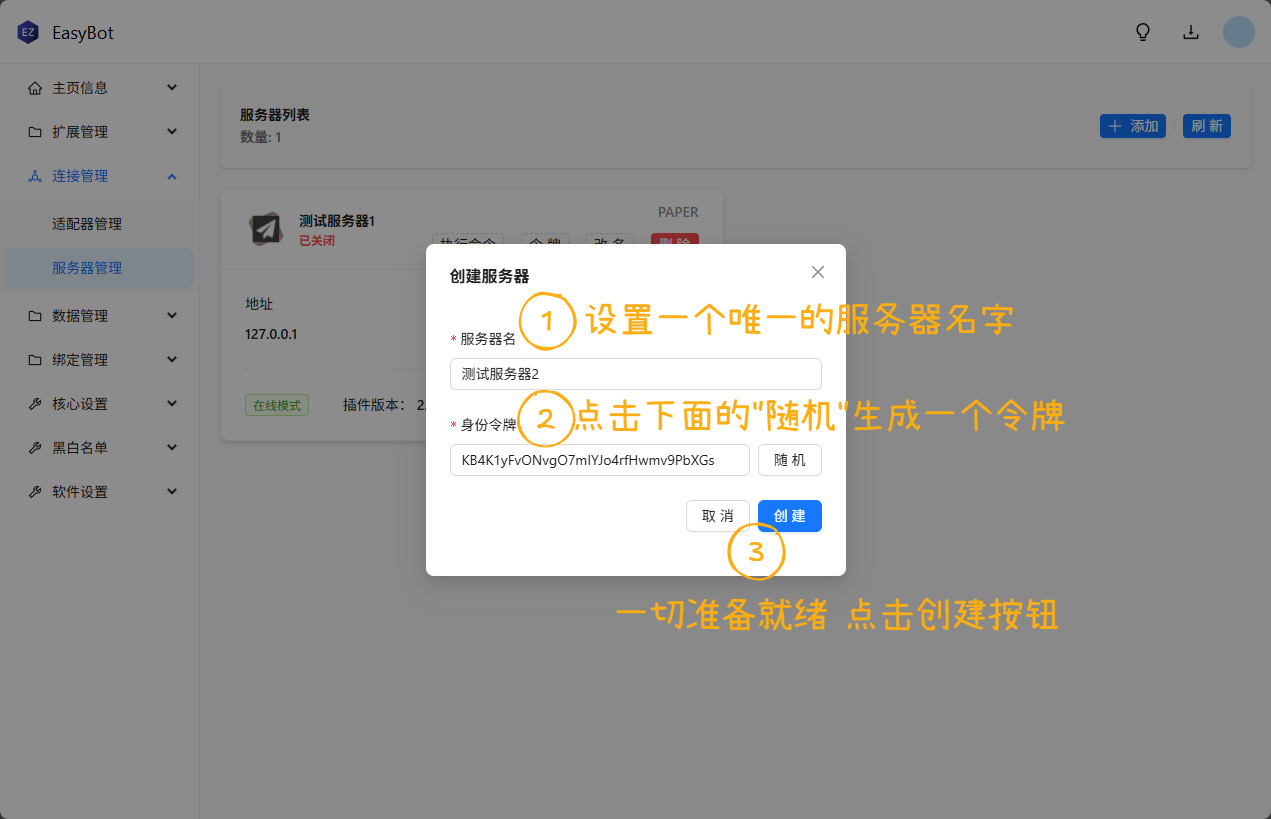Viewport: 1271px width, 819px height.
Task: Click the EasyBot logo icon
Action: 27,32
